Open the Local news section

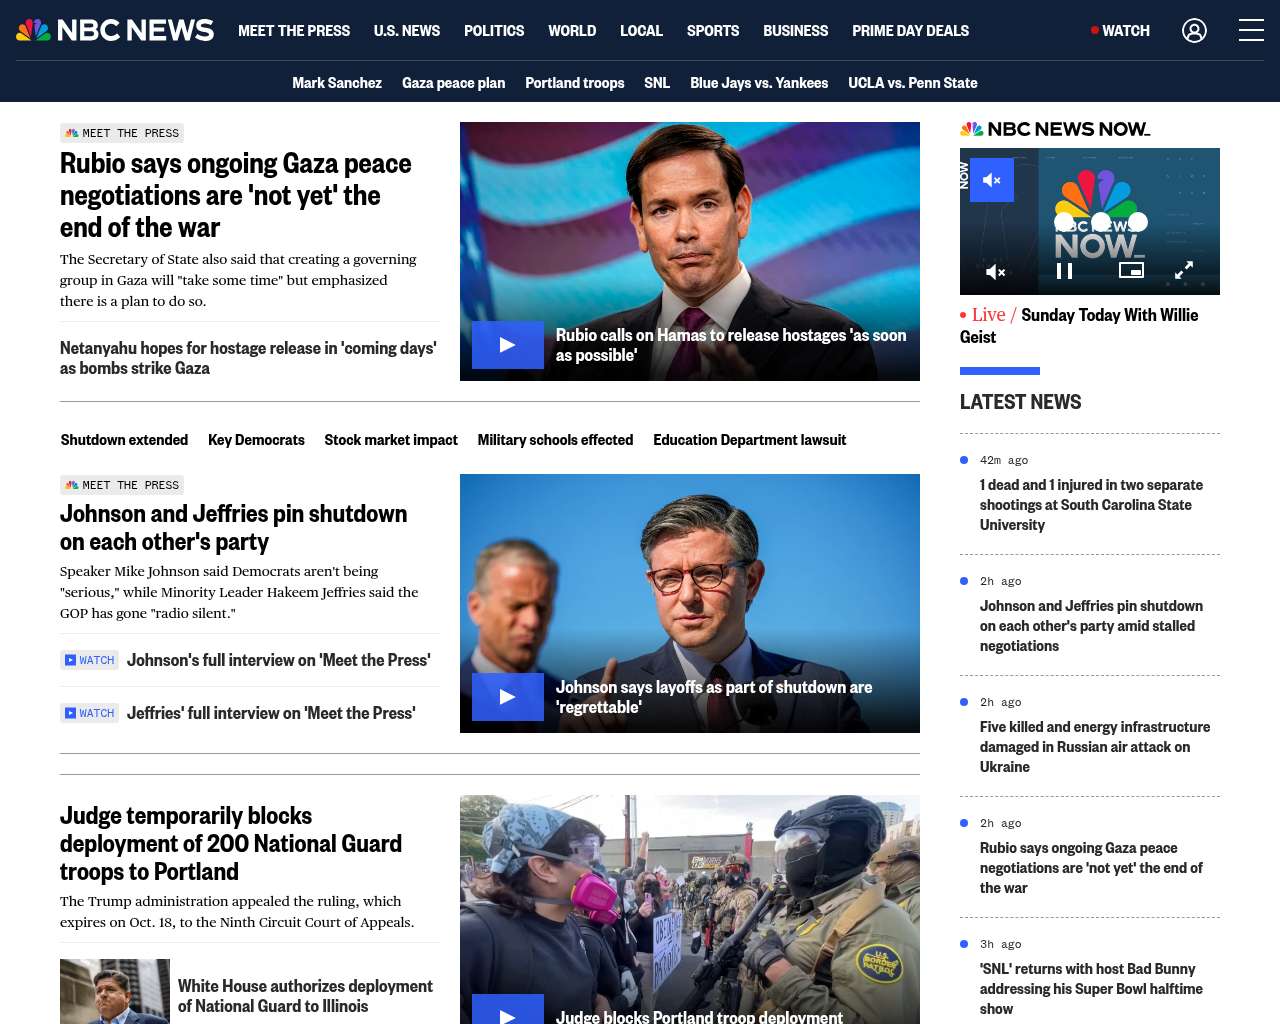pos(641,31)
